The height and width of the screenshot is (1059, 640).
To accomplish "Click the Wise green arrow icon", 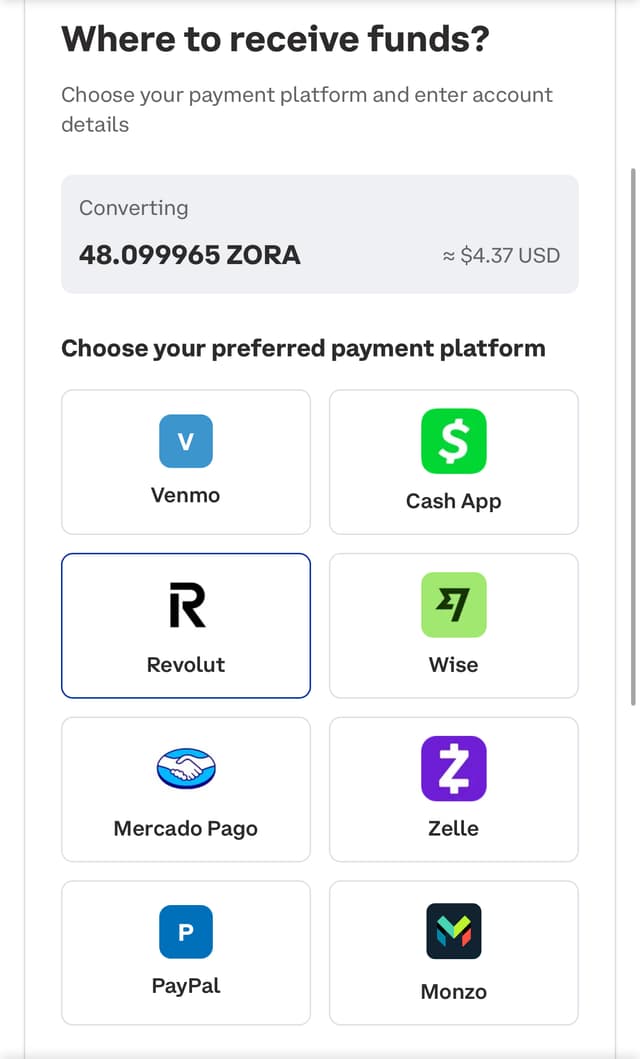I will (x=453, y=604).
